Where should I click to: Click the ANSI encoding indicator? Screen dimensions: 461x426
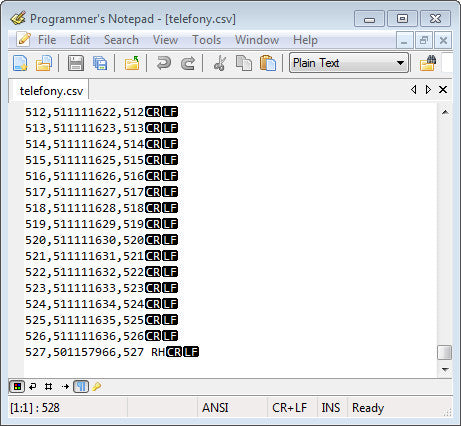click(x=215, y=408)
